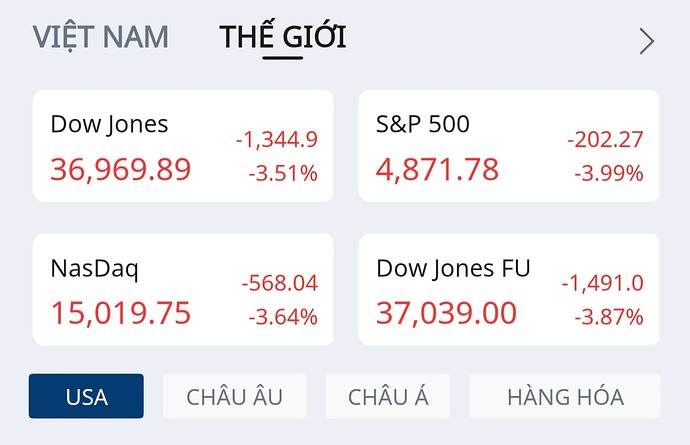Click the Dow Jones index name
This screenshot has height=445, width=690.
(109, 124)
